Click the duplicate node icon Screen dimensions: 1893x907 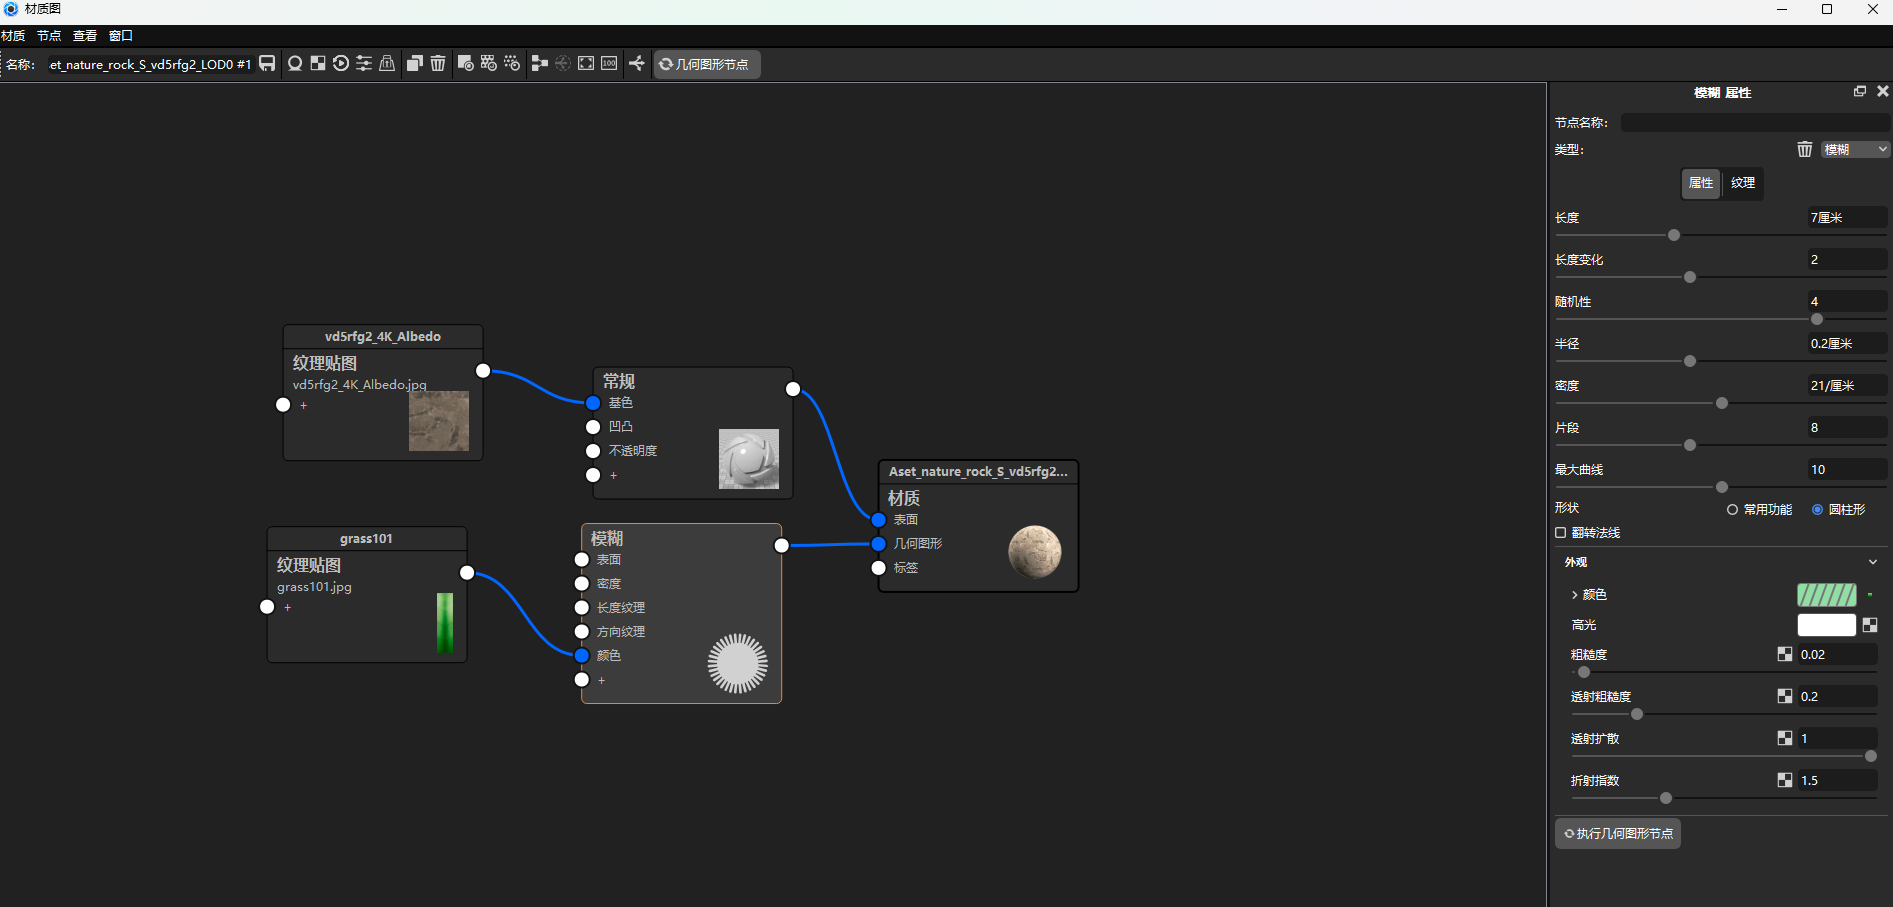pos(414,63)
